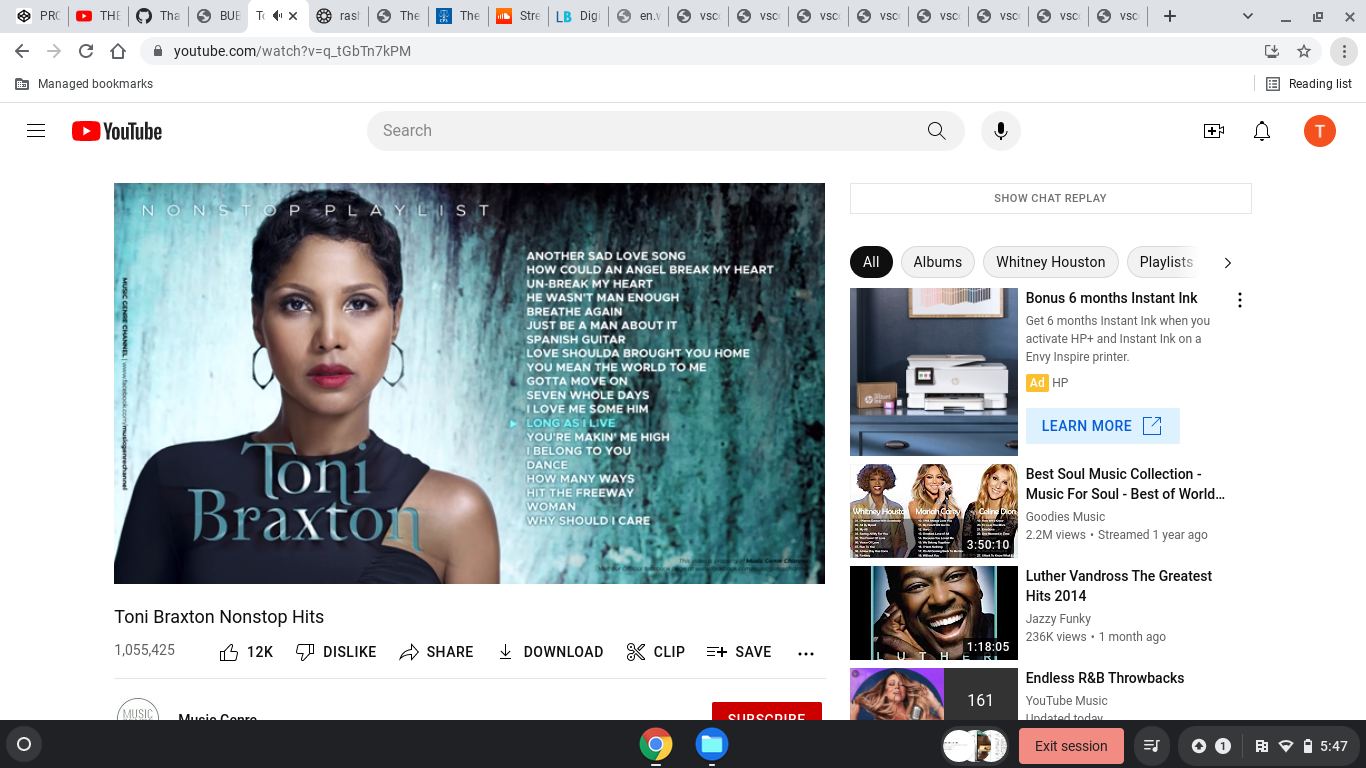Click the address bar URL
1366x768 pixels.
point(292,51)
